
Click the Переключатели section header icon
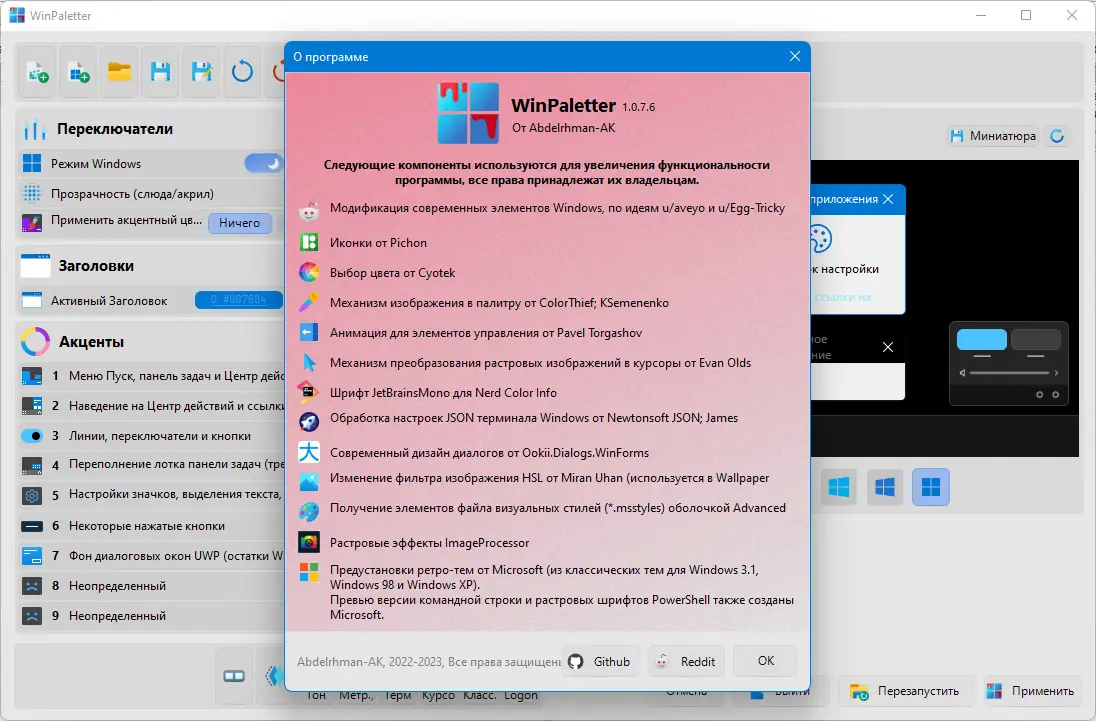[34, 129]
